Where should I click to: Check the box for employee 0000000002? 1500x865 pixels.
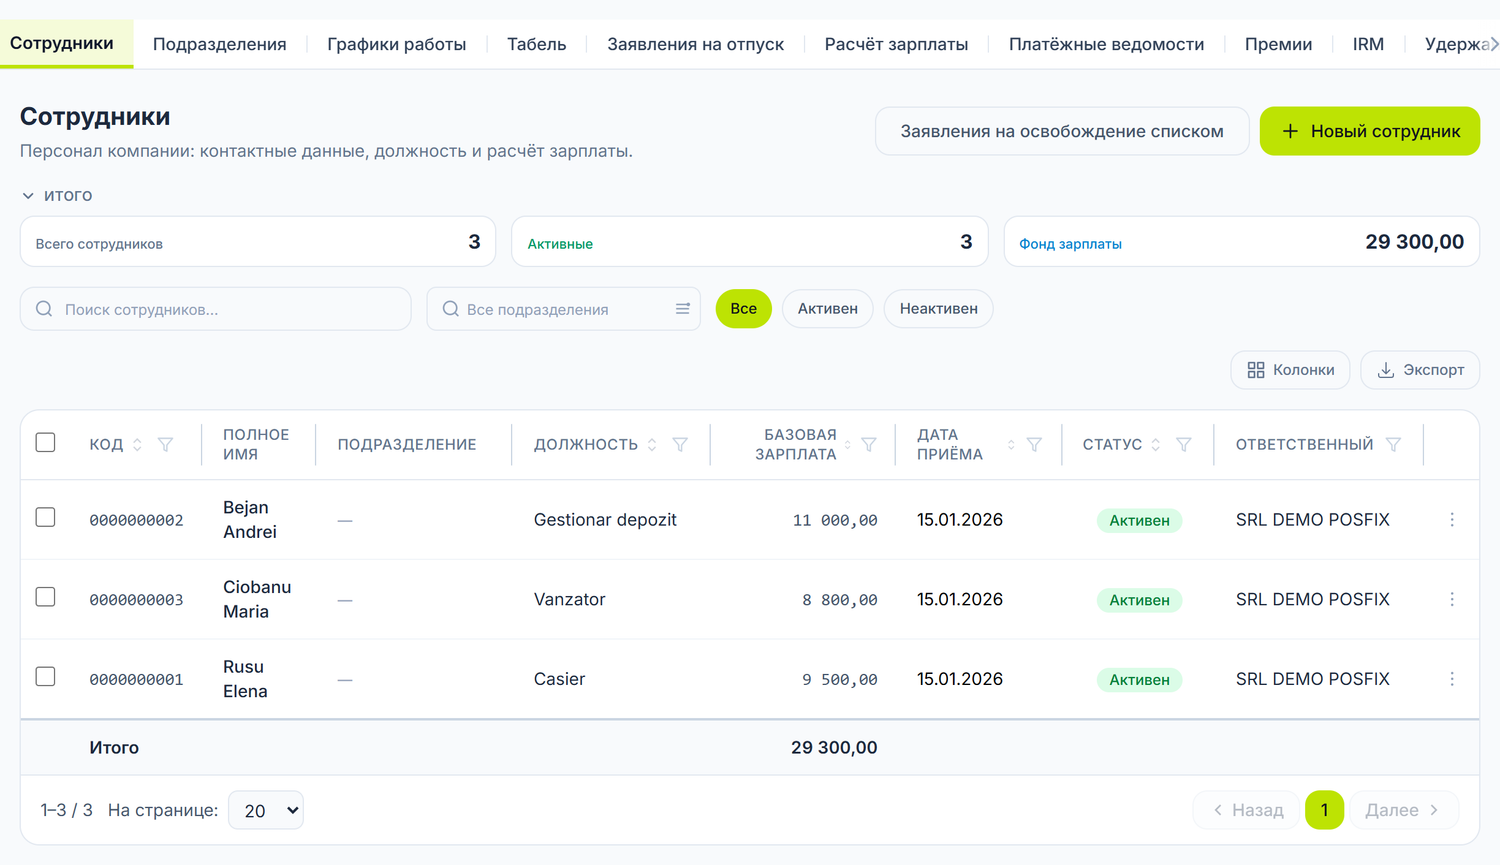45,517
